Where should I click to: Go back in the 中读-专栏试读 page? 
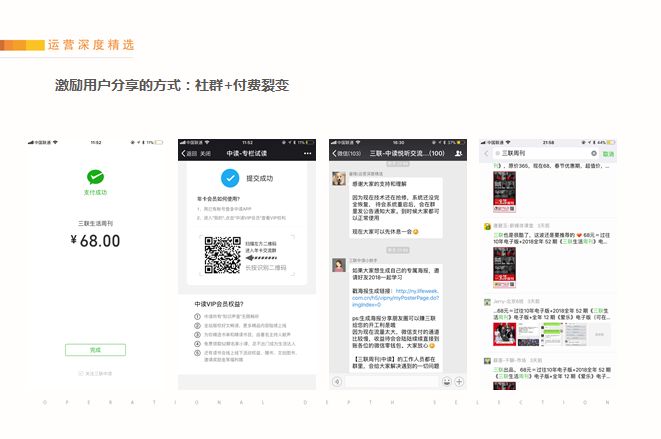[x=188, y=154]
